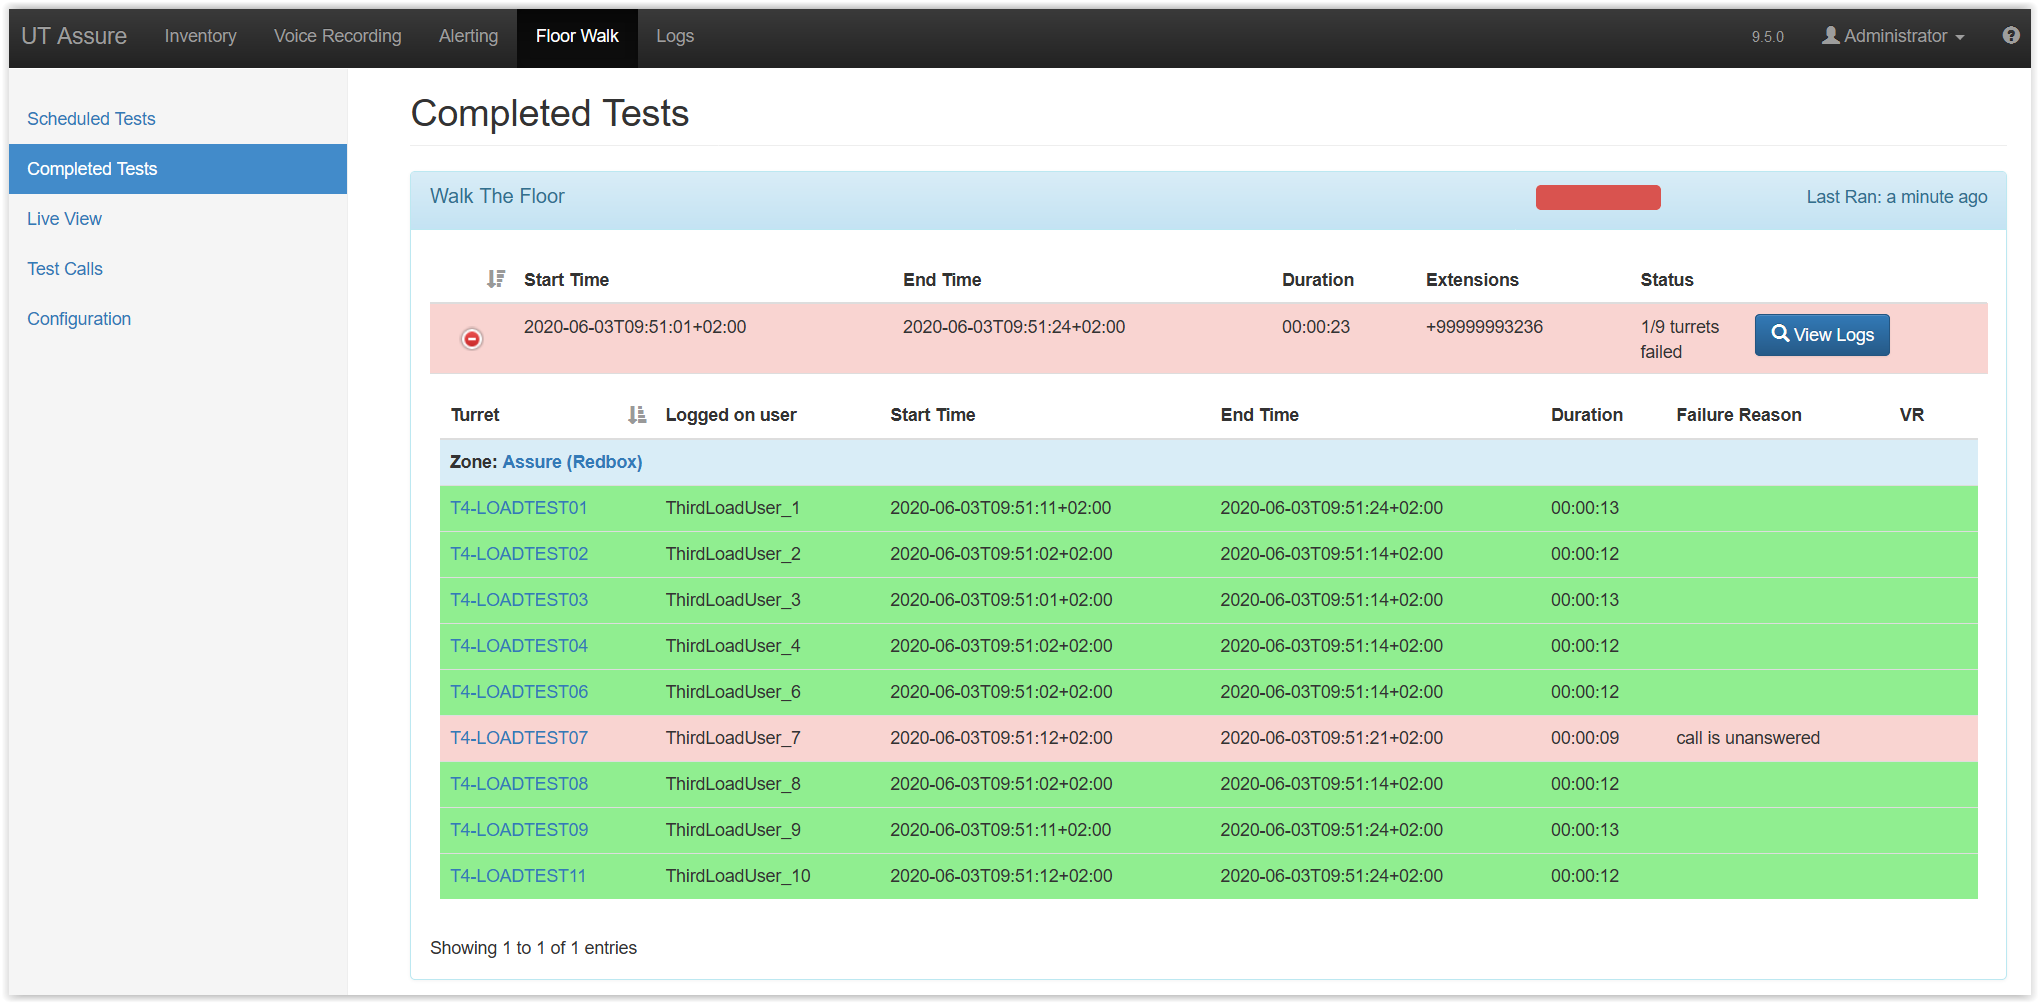Open turret T4-LOADTEST01
The width and height of the screenshot is (2039, 1003).
[x=518, y=508]
